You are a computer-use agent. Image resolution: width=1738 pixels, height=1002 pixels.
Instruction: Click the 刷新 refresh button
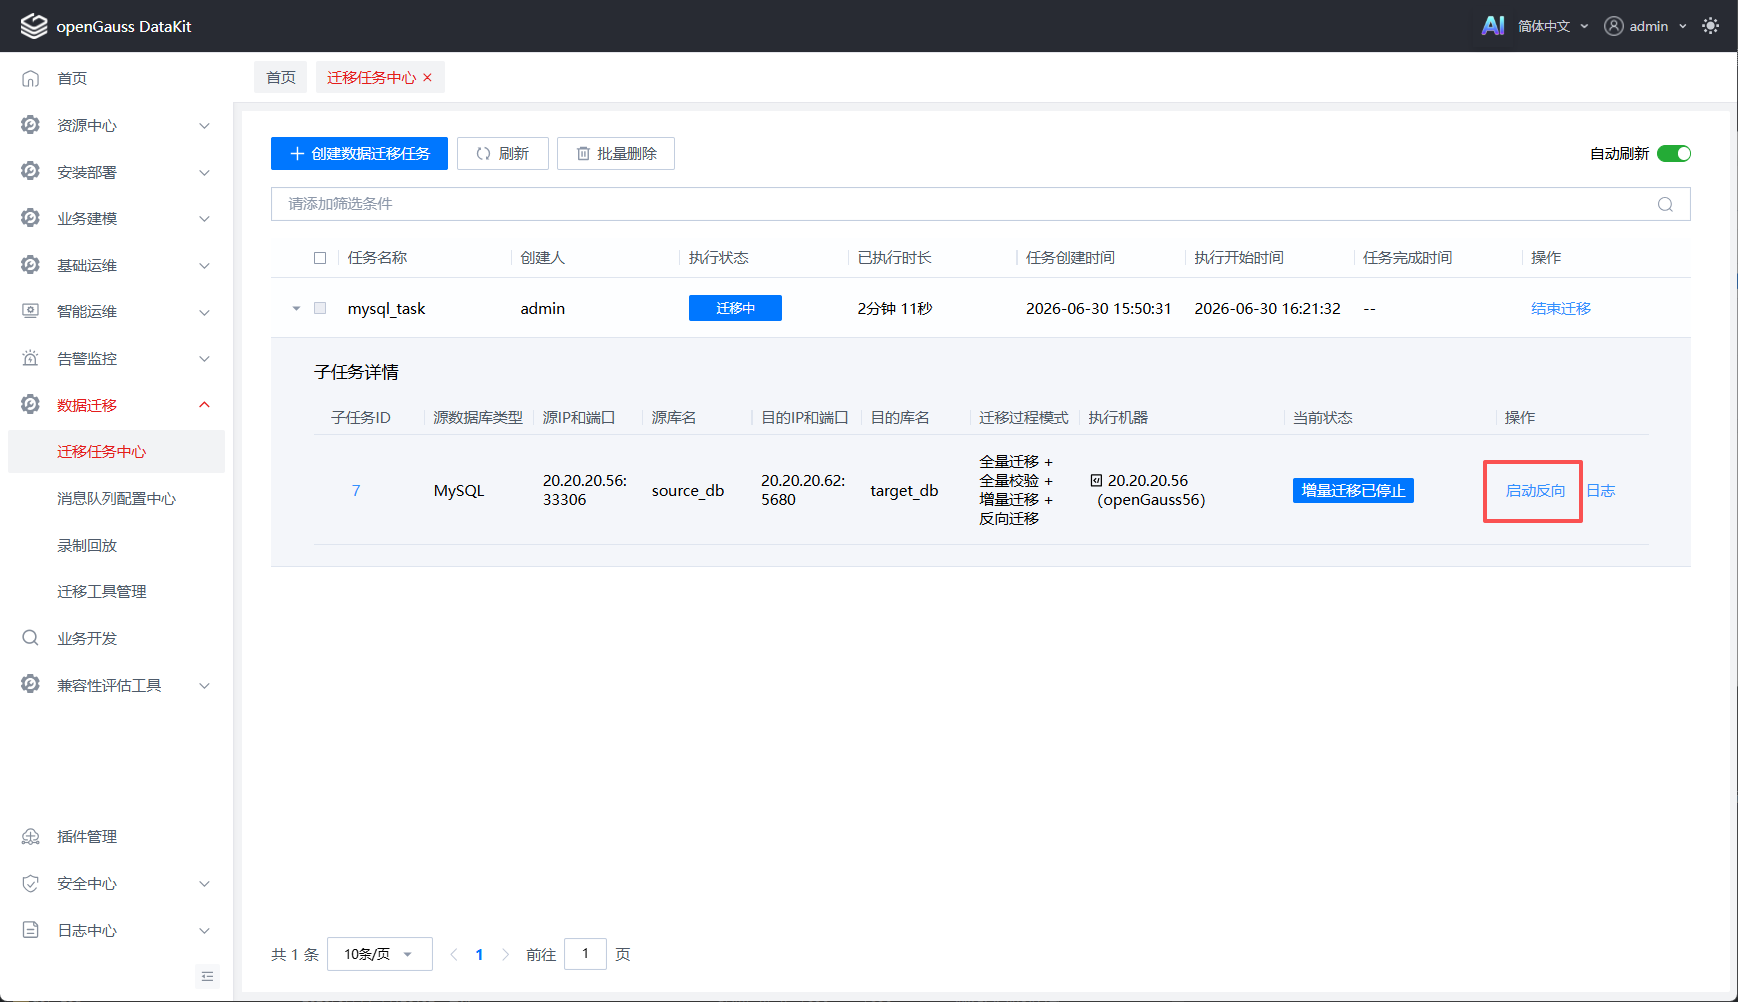click(x=503, y=153)
